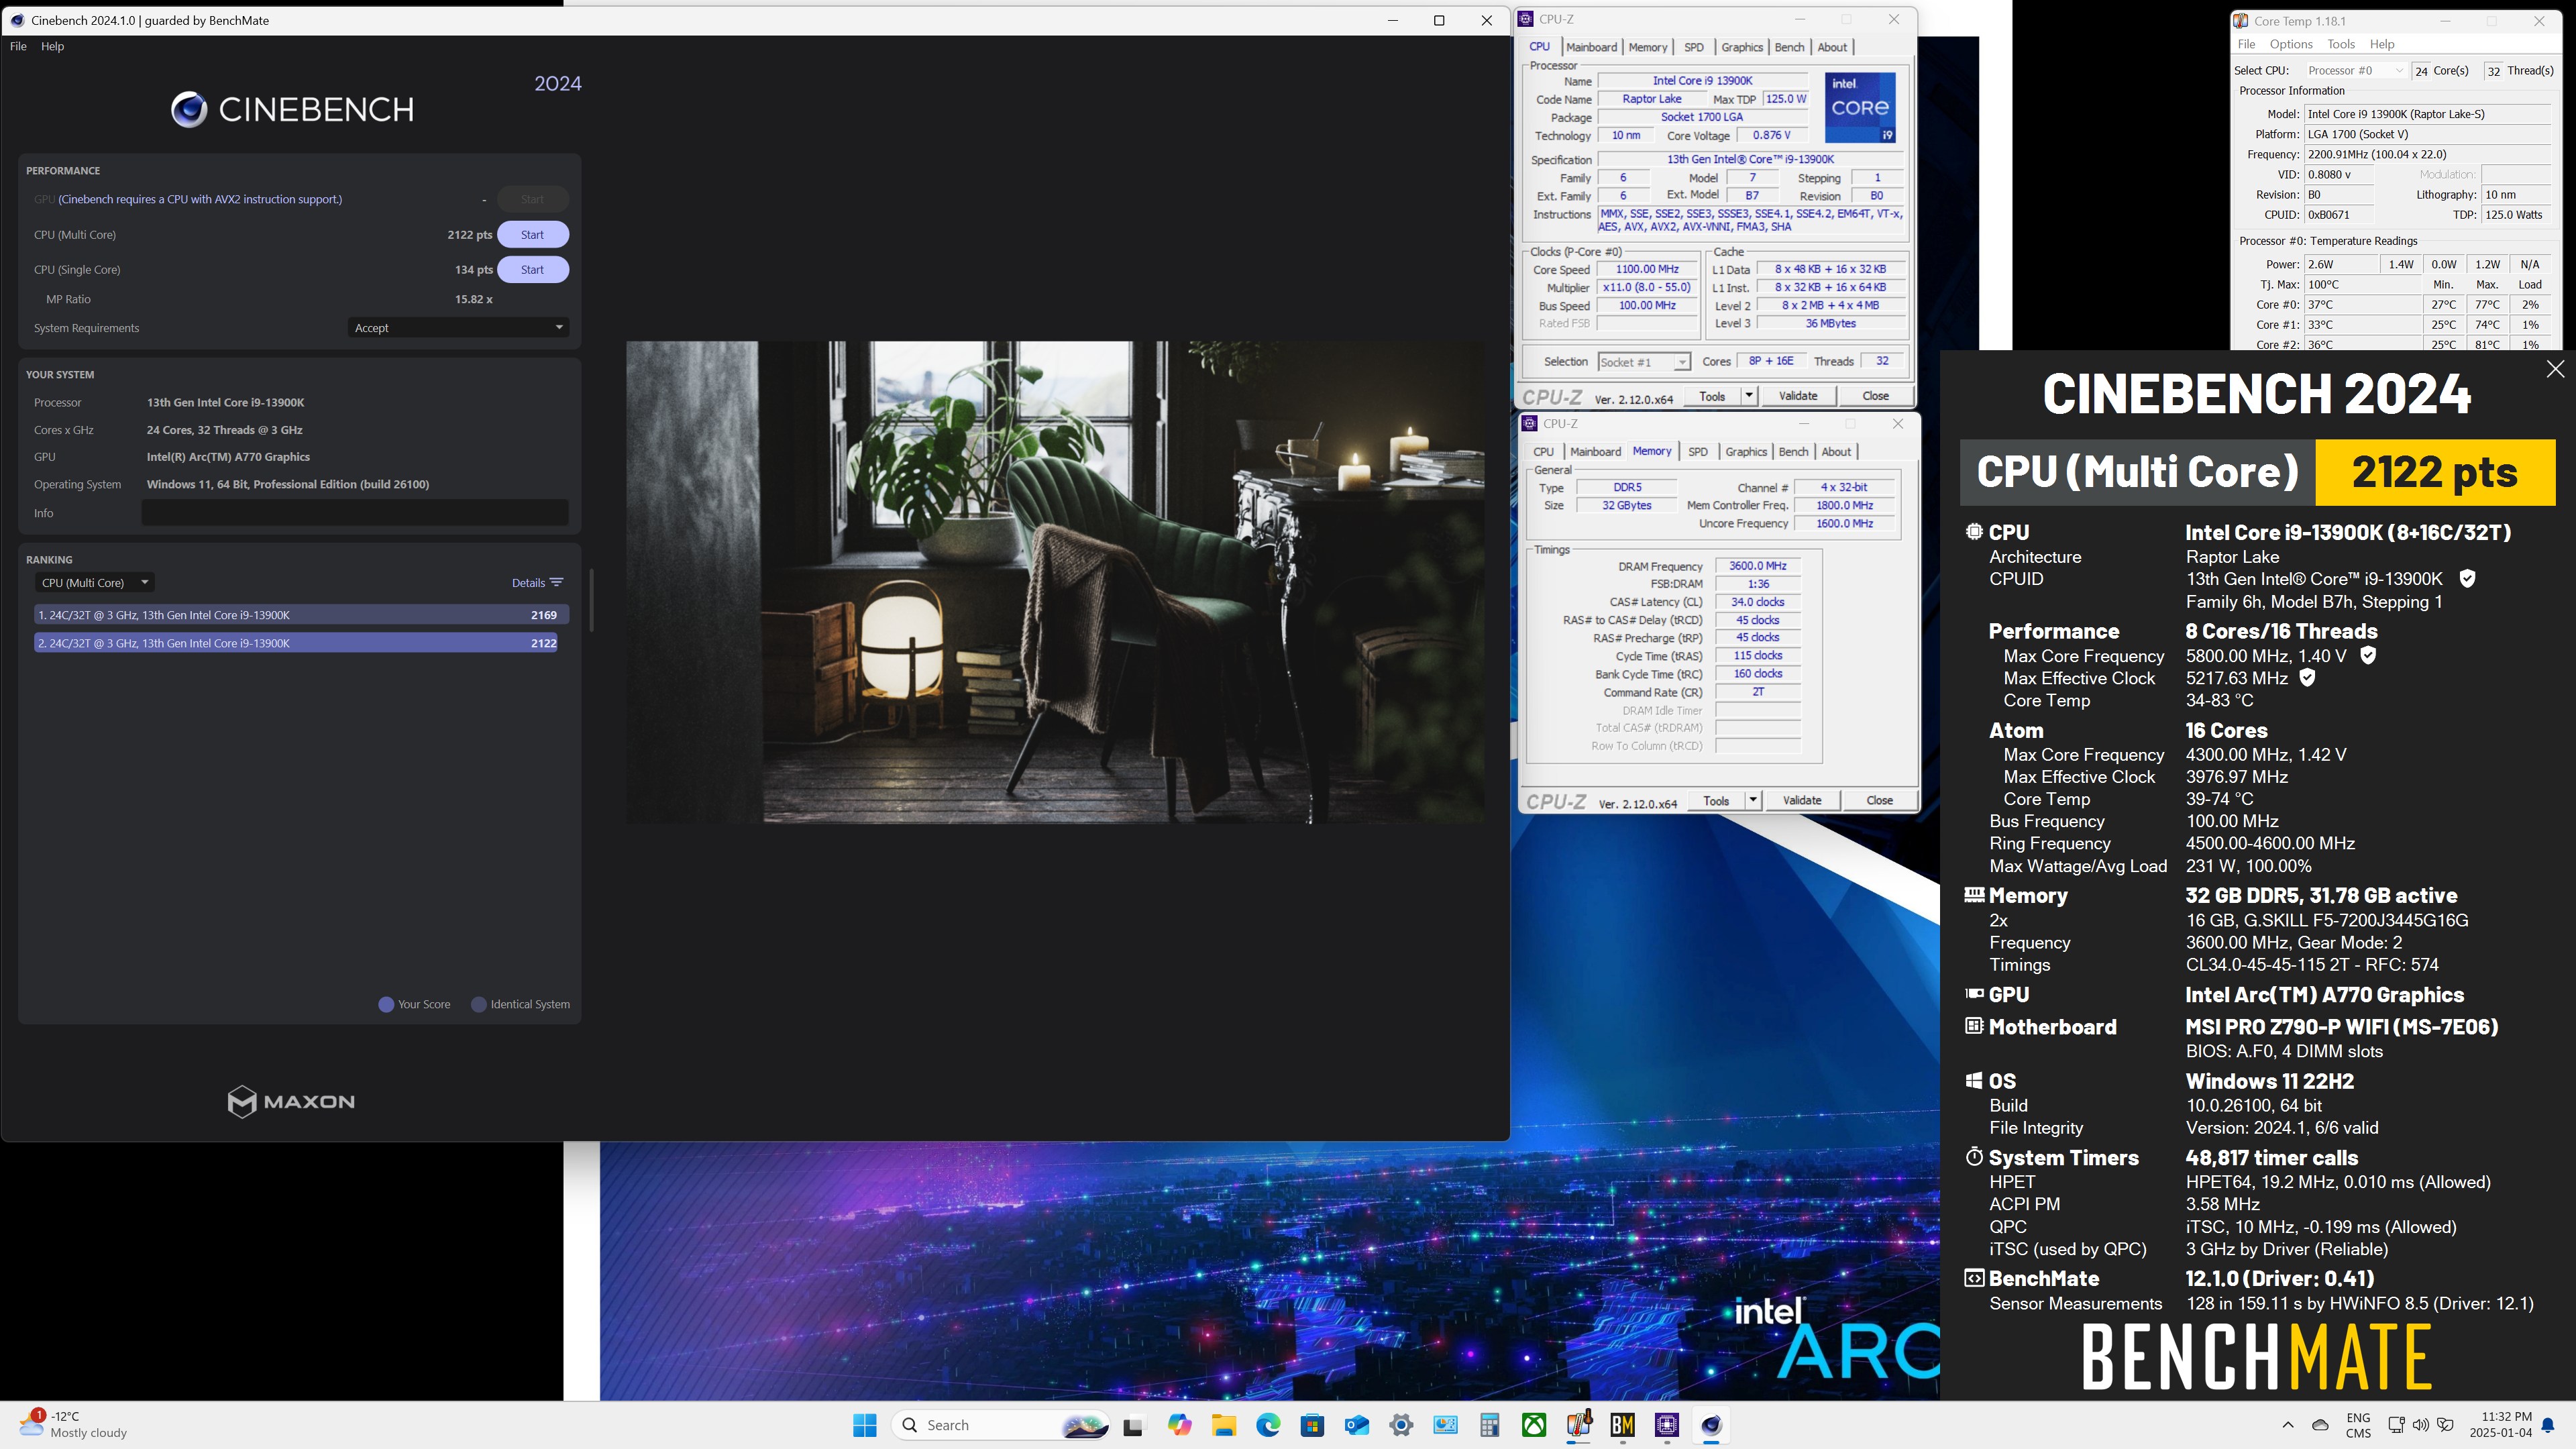Open Graphics tab in top CPU-Z window

[x=1742, y=47]
